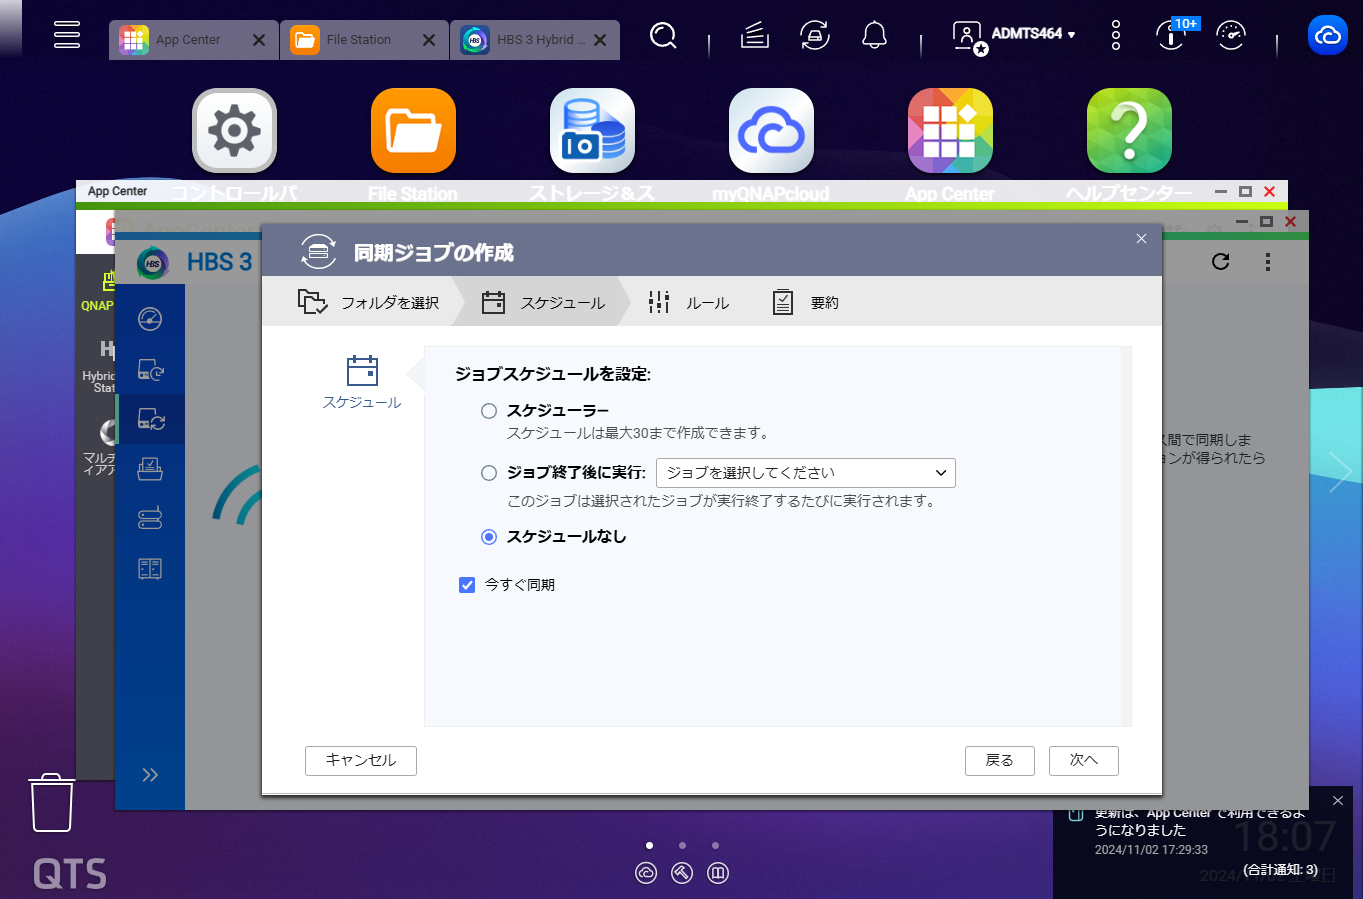Click the middle round icon at desktop bottom
Screen dimensions: 1363x899
click(682, 873)
